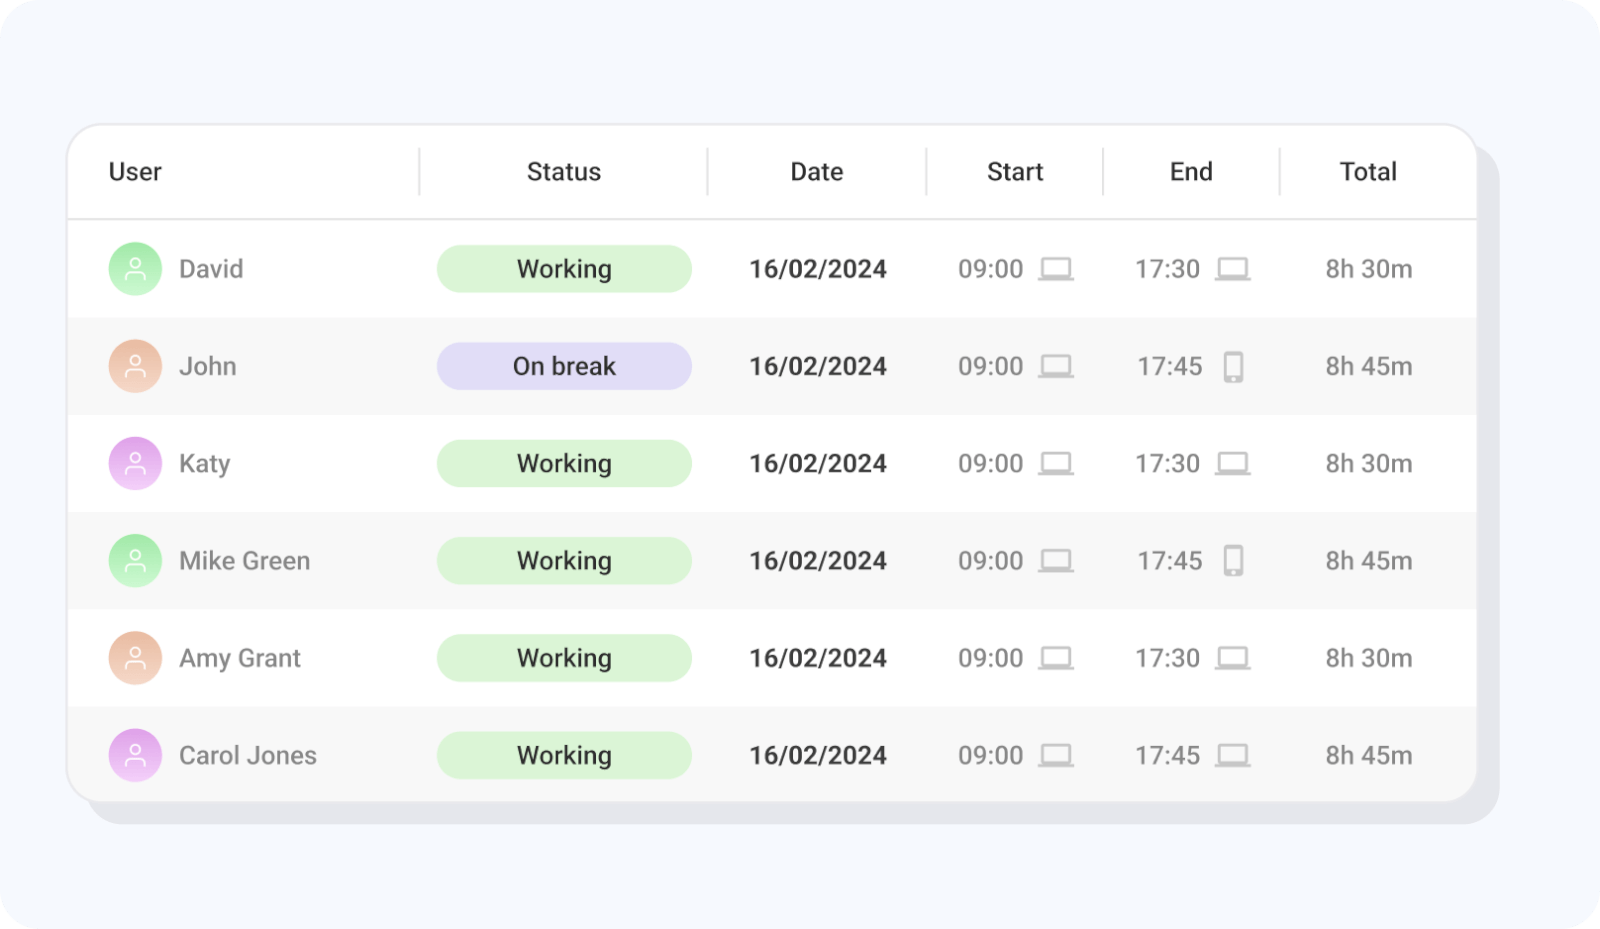The width and height of the screenshot is (1600, 929).
Task: Click the laptop icon beside David's 09:00 start
Action: pos(1055,269)
